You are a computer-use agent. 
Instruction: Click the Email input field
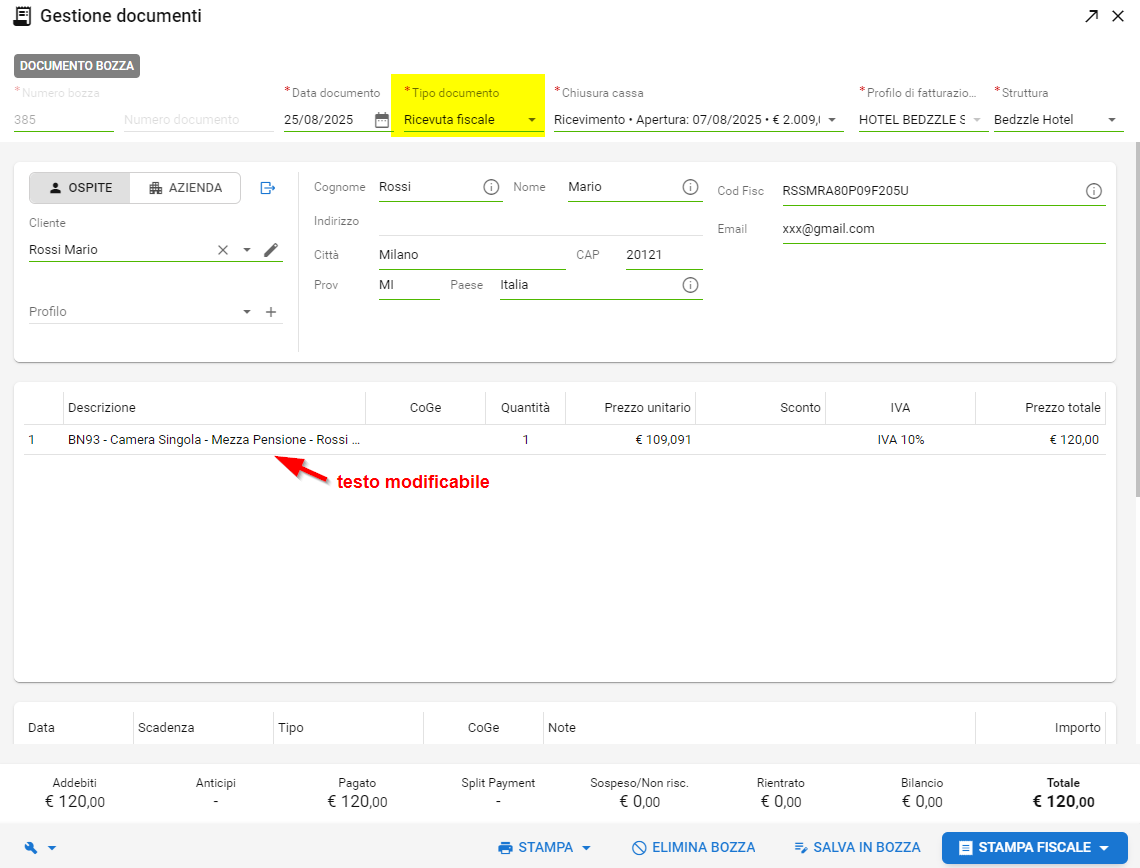click(x=942, y=229)
